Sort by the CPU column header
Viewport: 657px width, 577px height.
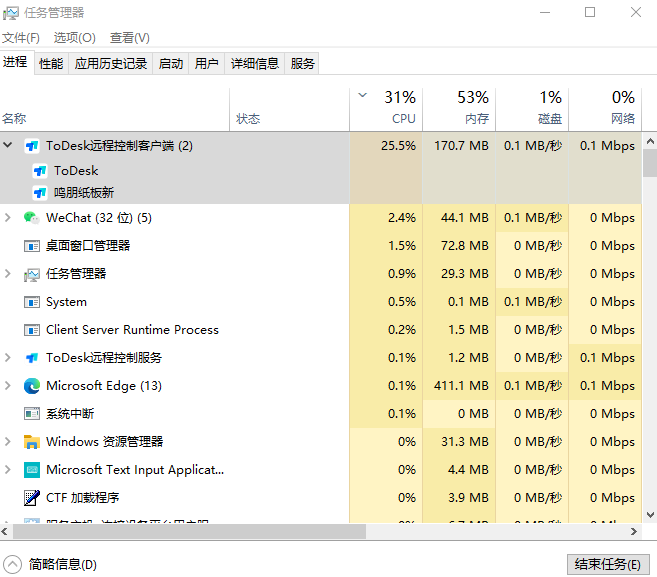[x=386, y=110]
